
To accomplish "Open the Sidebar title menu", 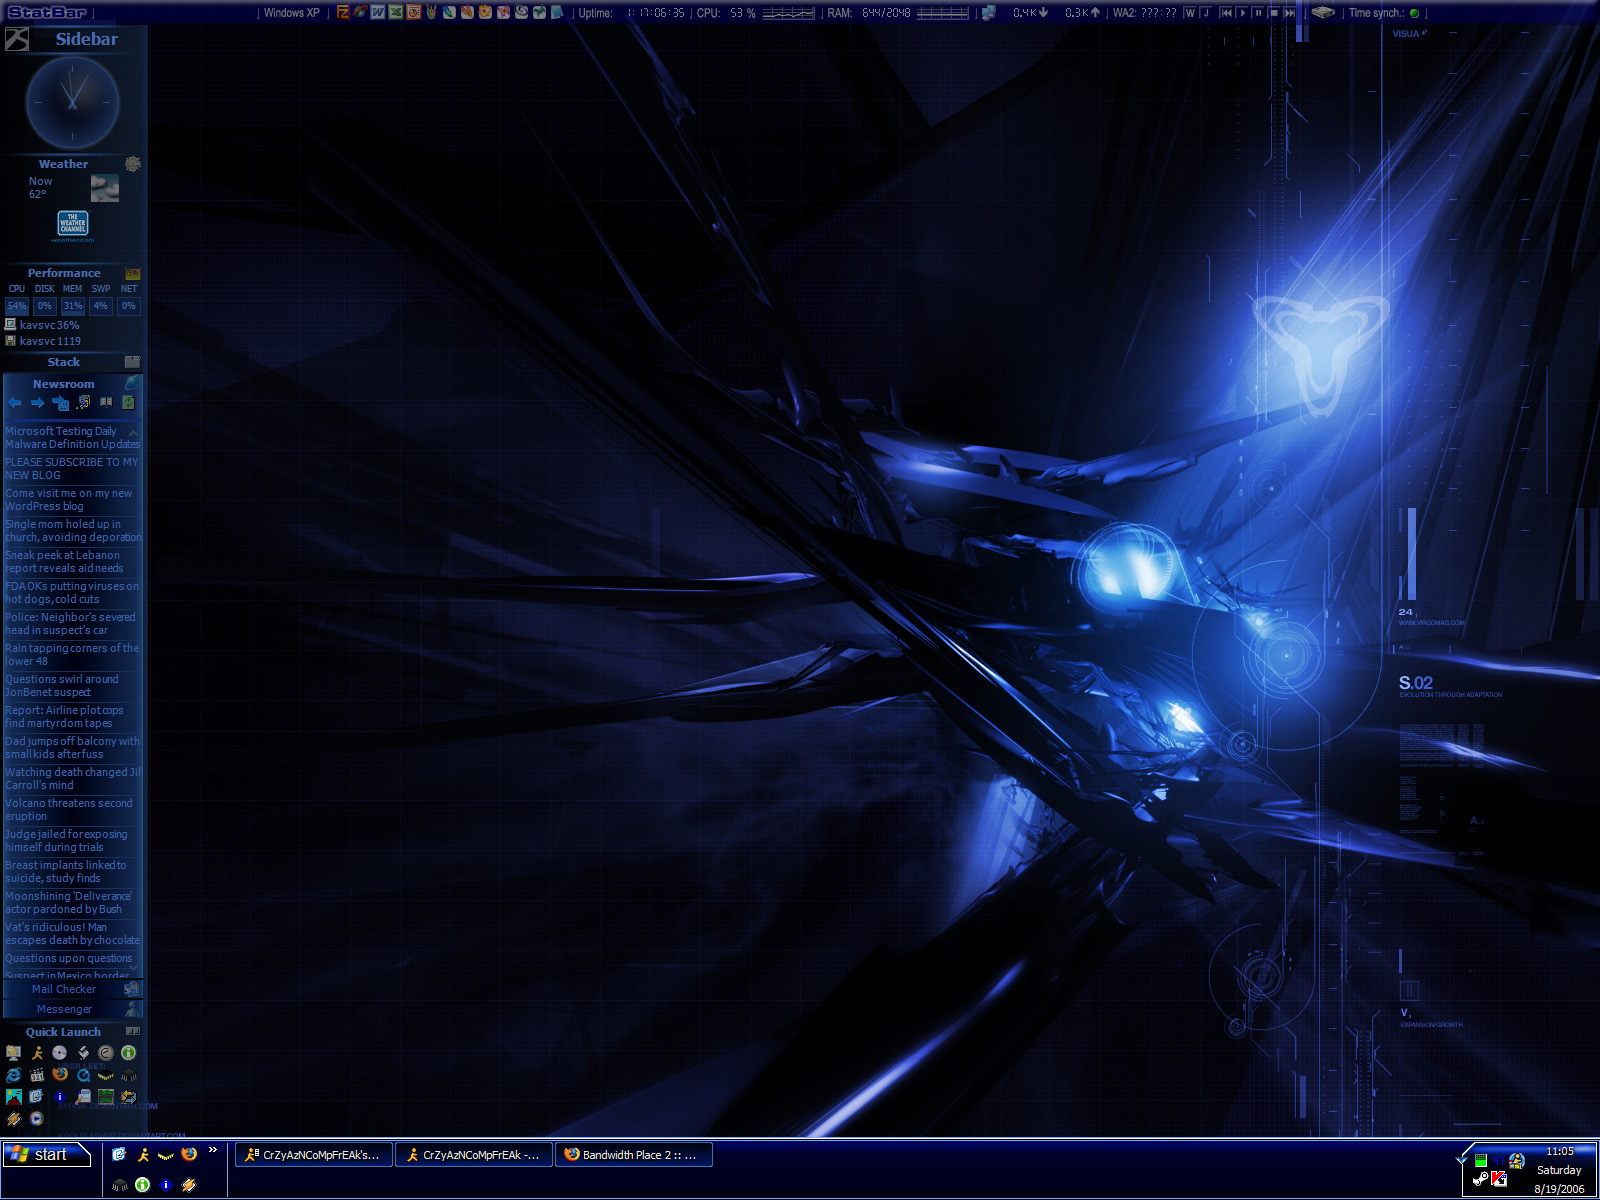I will (86, 39).
